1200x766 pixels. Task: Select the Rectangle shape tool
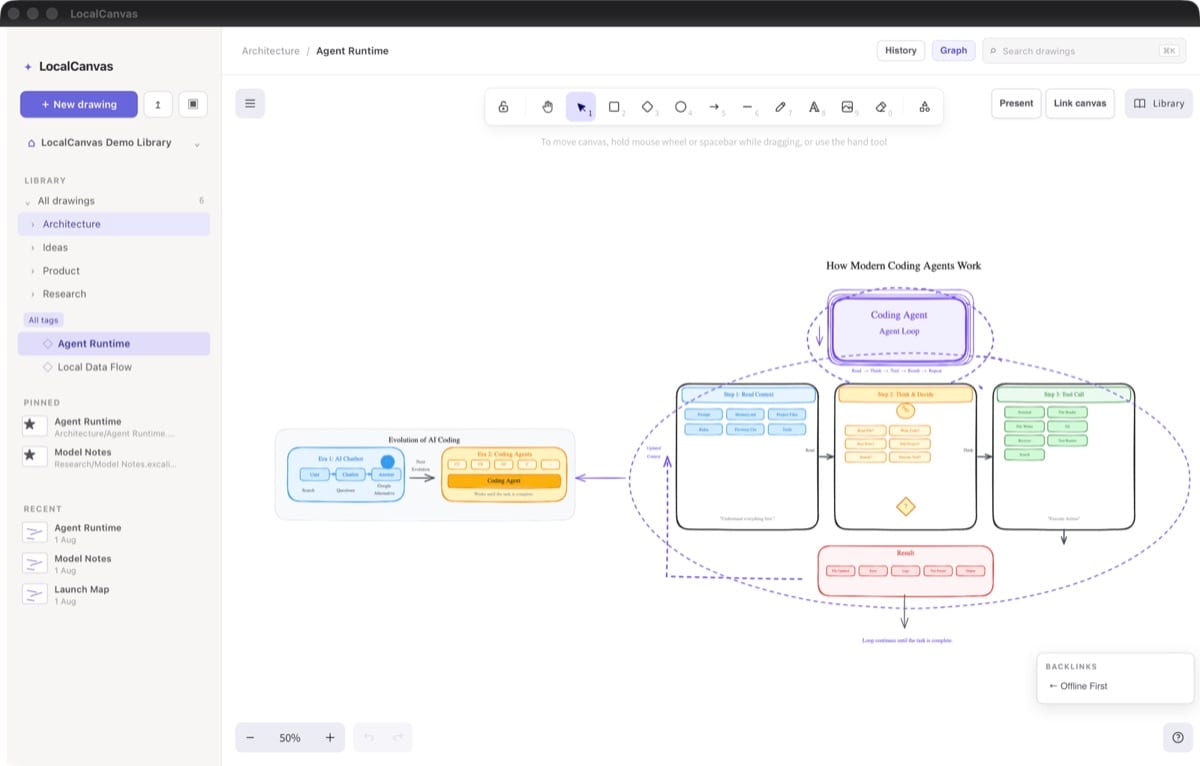pos(614,107)
